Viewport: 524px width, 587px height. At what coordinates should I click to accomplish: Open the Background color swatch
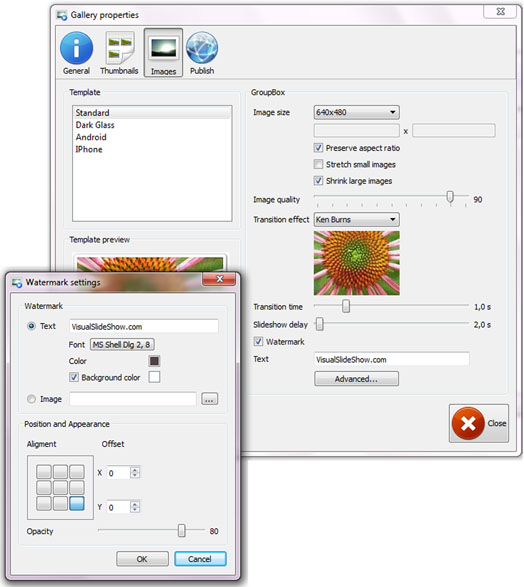[154, 377]
